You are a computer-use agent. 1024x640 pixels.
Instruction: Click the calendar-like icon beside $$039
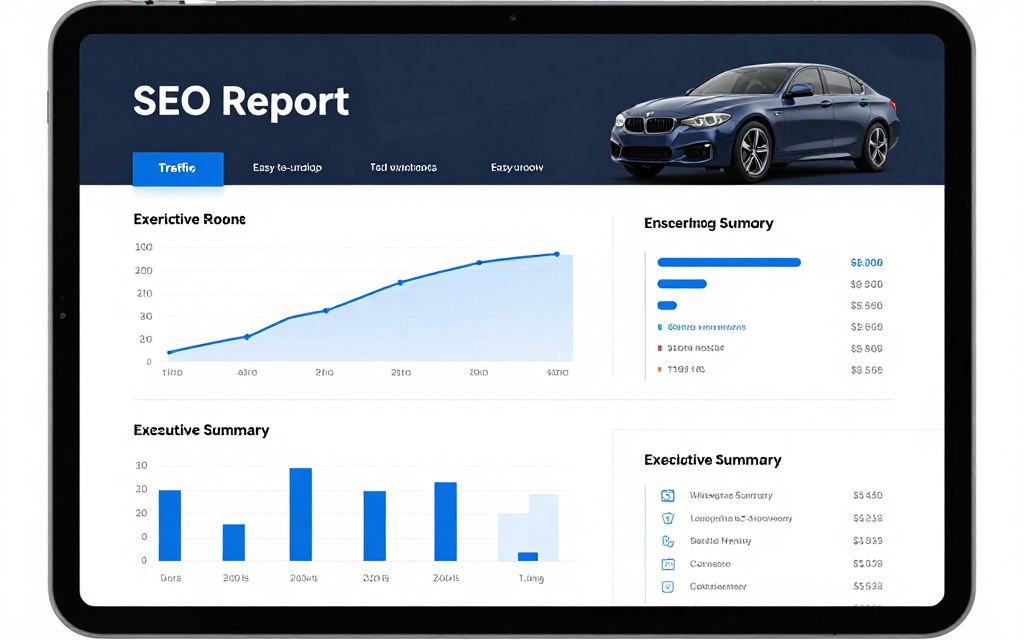tap(667, 564)
